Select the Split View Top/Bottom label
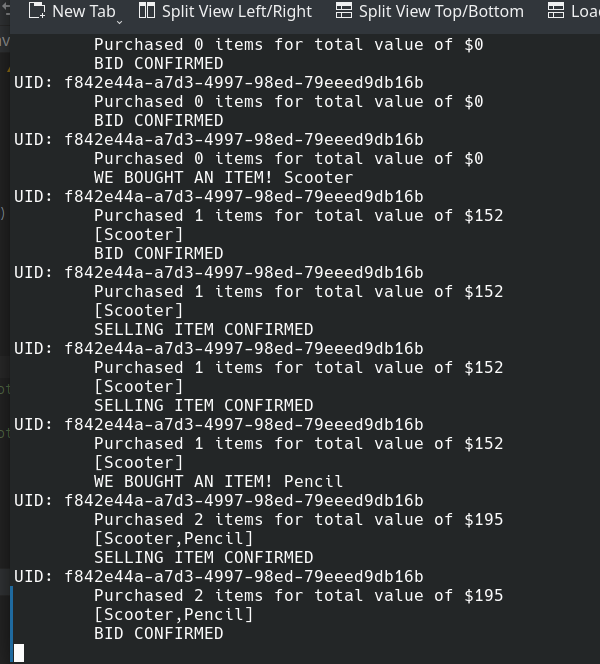 (x=441, y=11)
